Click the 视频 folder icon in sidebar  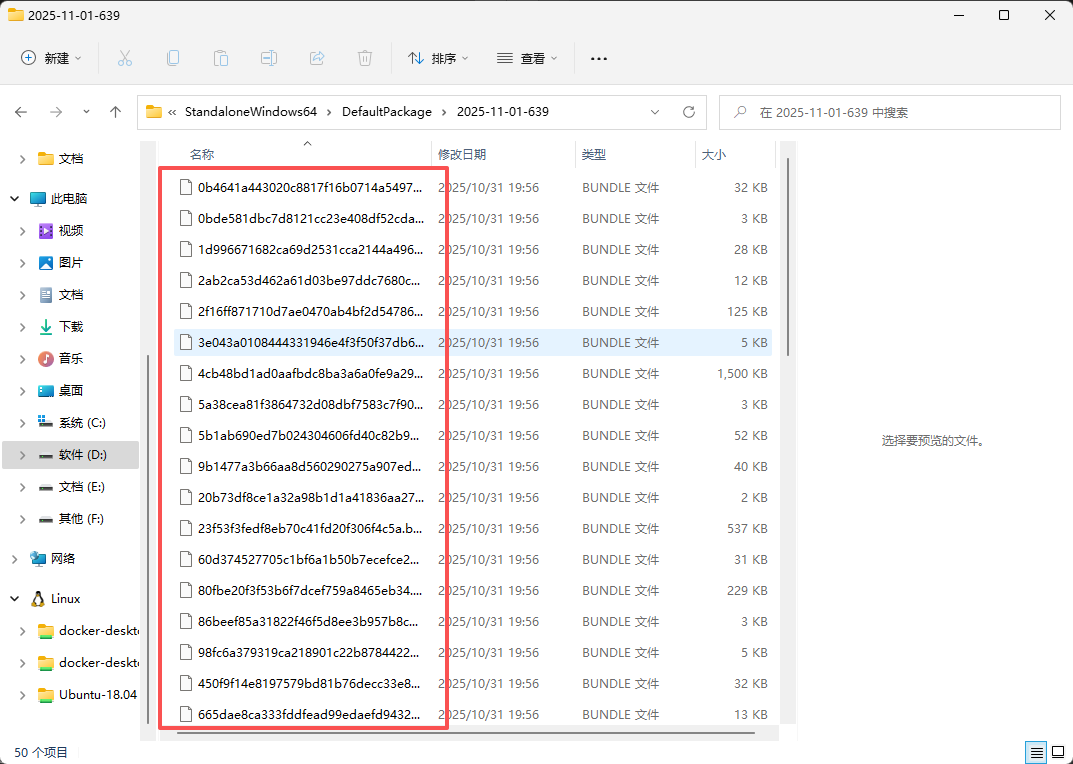(46, 231)
